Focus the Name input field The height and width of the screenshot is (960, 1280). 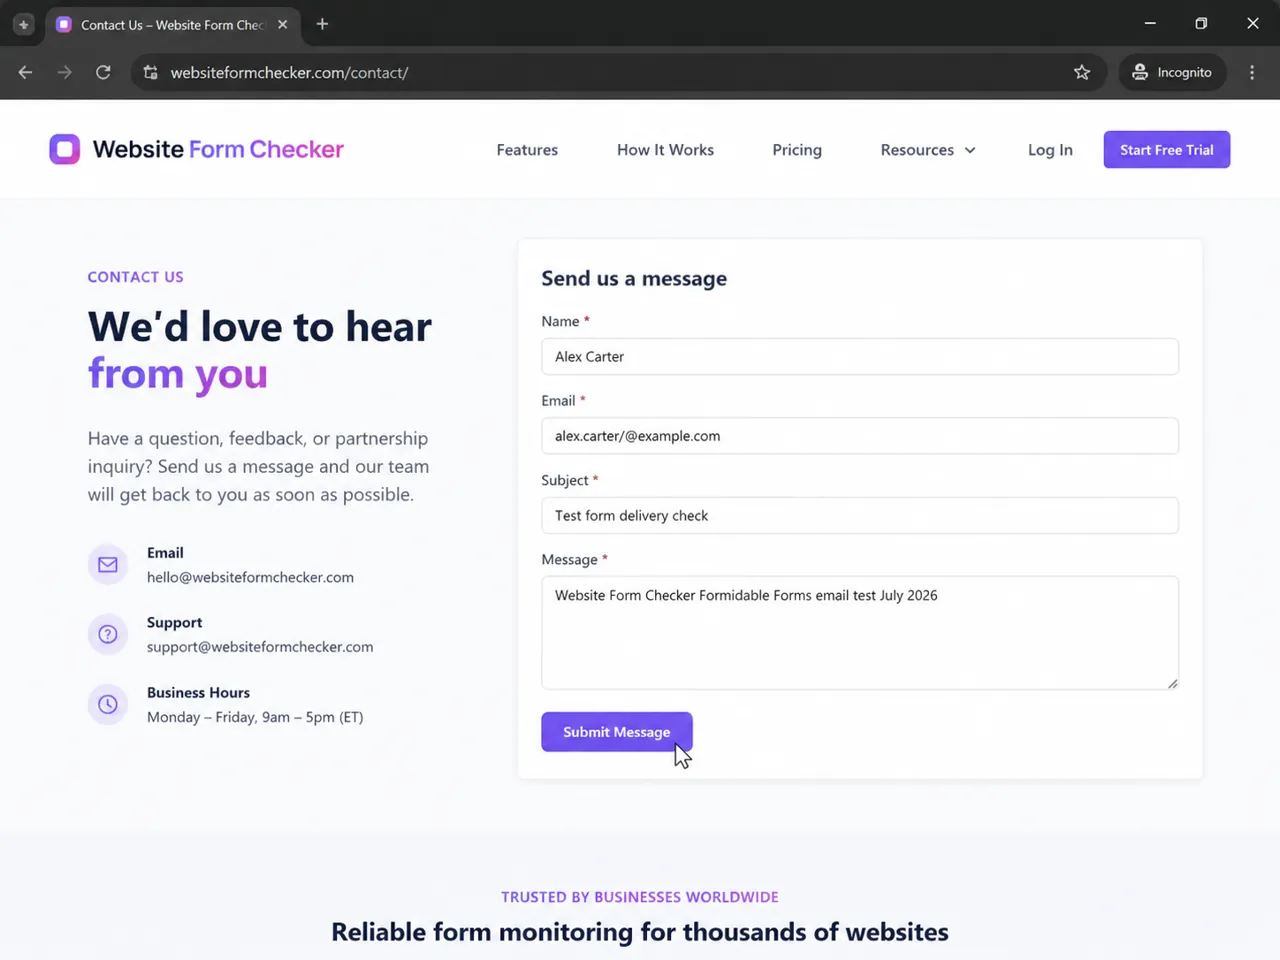pyautogui.click(x=860, y=356)
